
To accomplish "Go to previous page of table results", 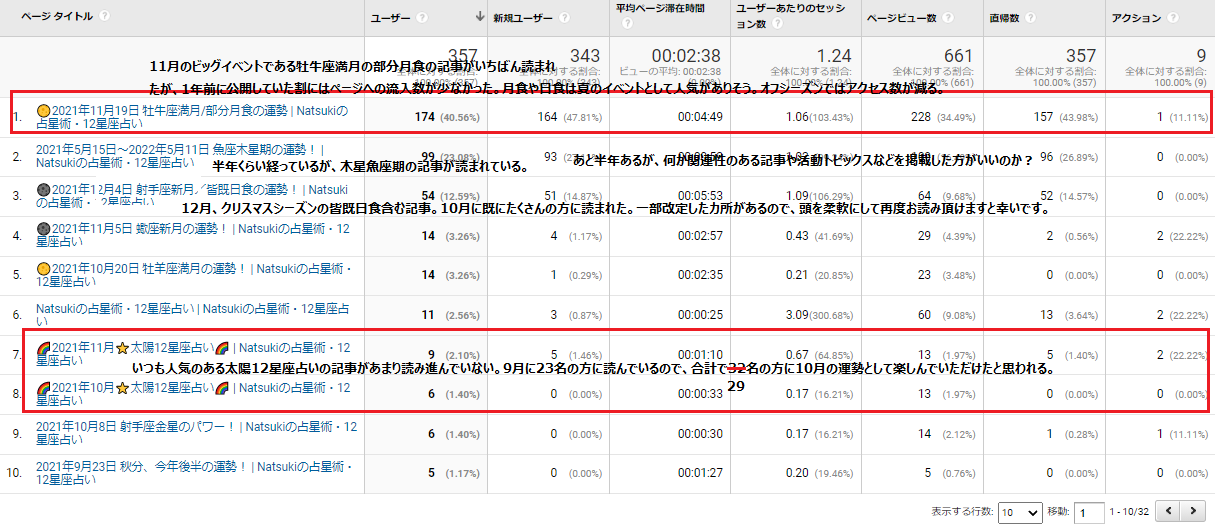I will (x=1169, y=511).
